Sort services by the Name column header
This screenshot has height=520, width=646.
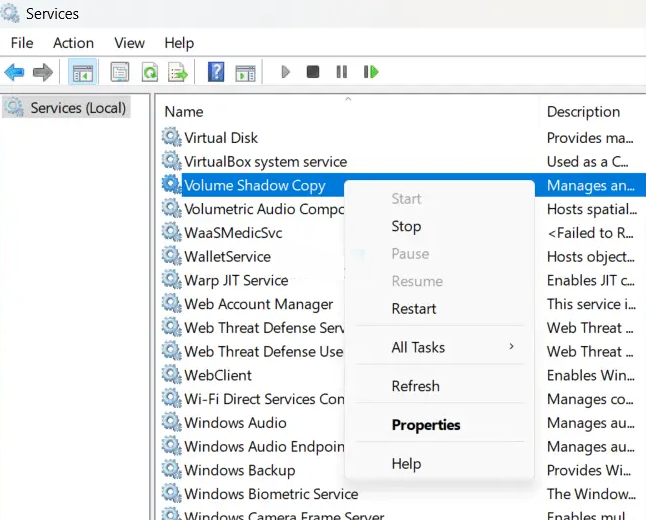click(x=184, y=112)
